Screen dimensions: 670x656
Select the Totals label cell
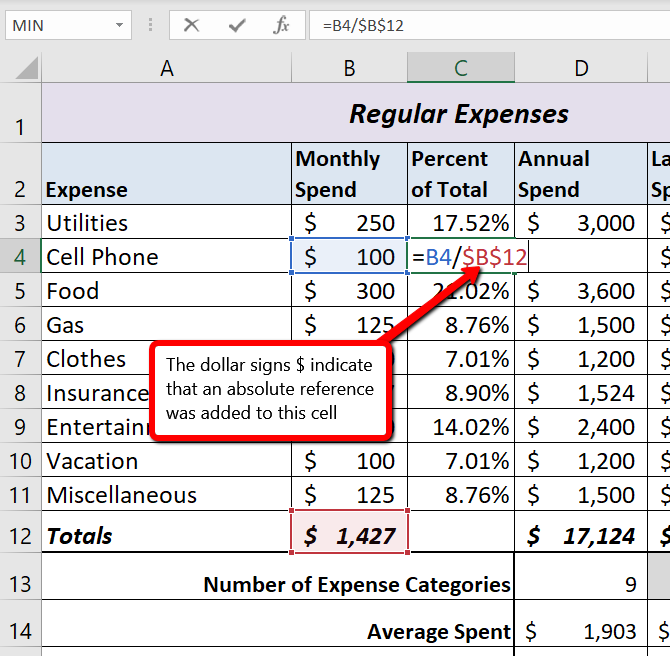pyautogui.click(x=167, y=532)
